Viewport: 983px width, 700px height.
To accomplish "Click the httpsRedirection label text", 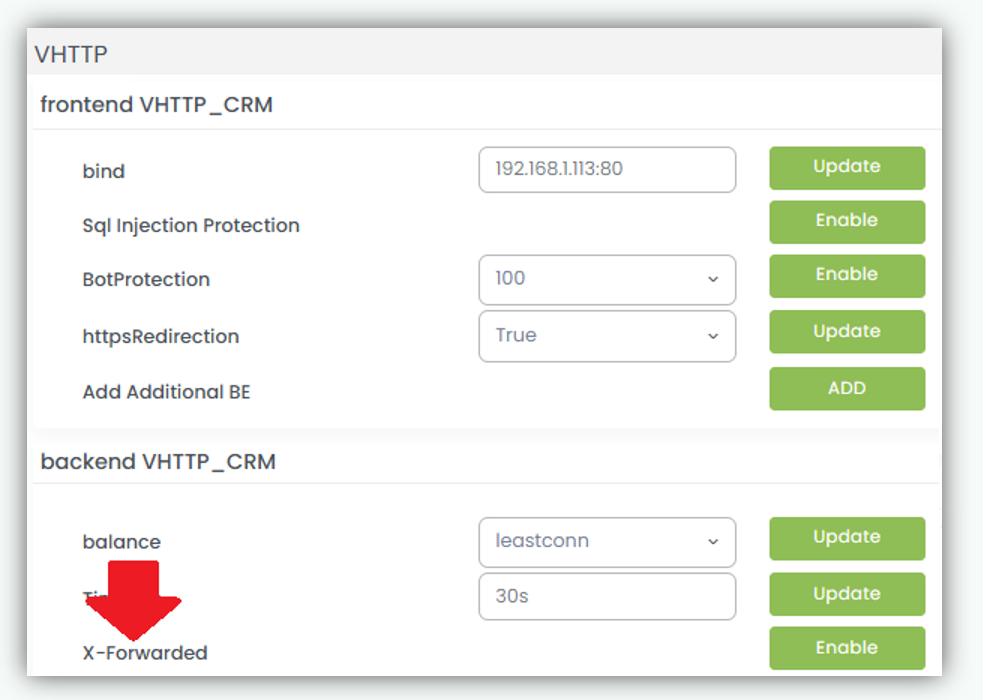I will tap(161, 337).
